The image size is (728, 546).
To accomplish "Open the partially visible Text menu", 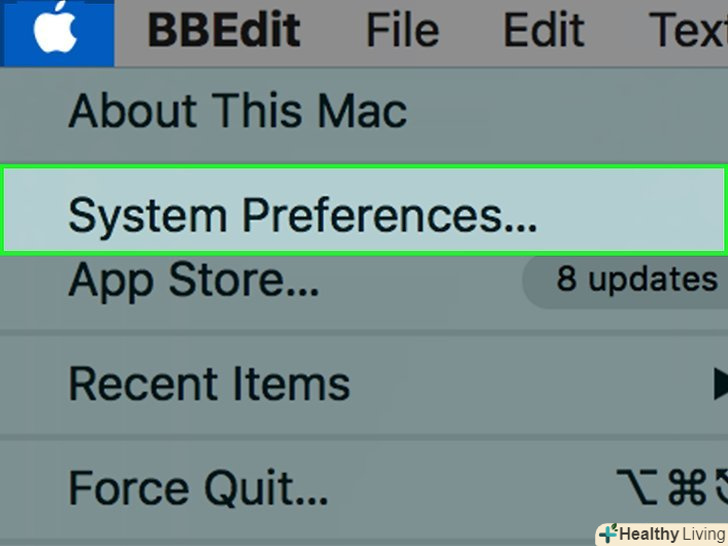I will pos(700,31).
